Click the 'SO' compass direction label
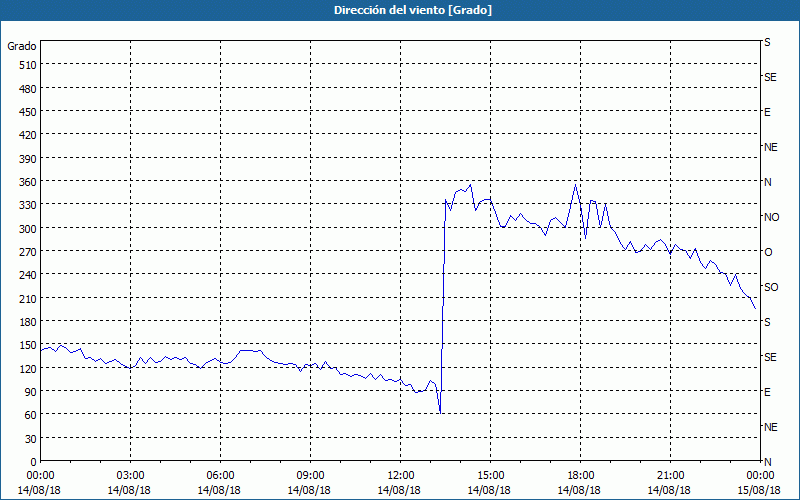The height and width of the screenshot is (500, 800). tap(771, 287)
